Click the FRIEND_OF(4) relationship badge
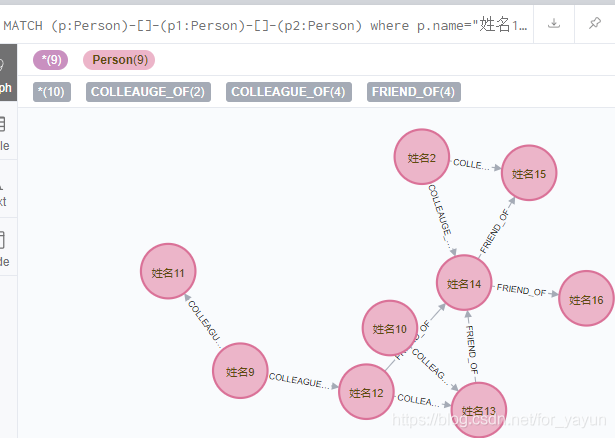This screenshot has height=438, width=615. 414,92
